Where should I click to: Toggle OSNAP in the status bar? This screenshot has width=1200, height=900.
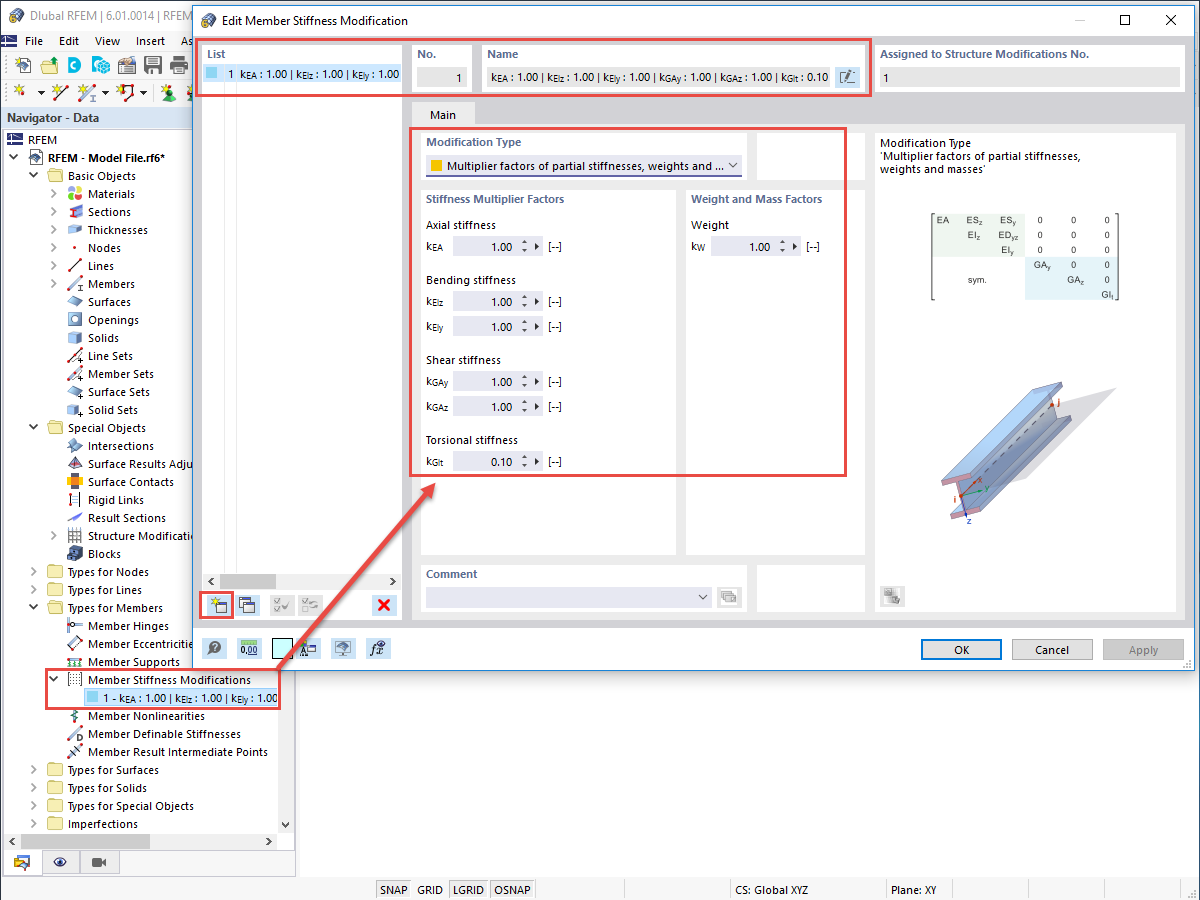[x=512, y=889]
